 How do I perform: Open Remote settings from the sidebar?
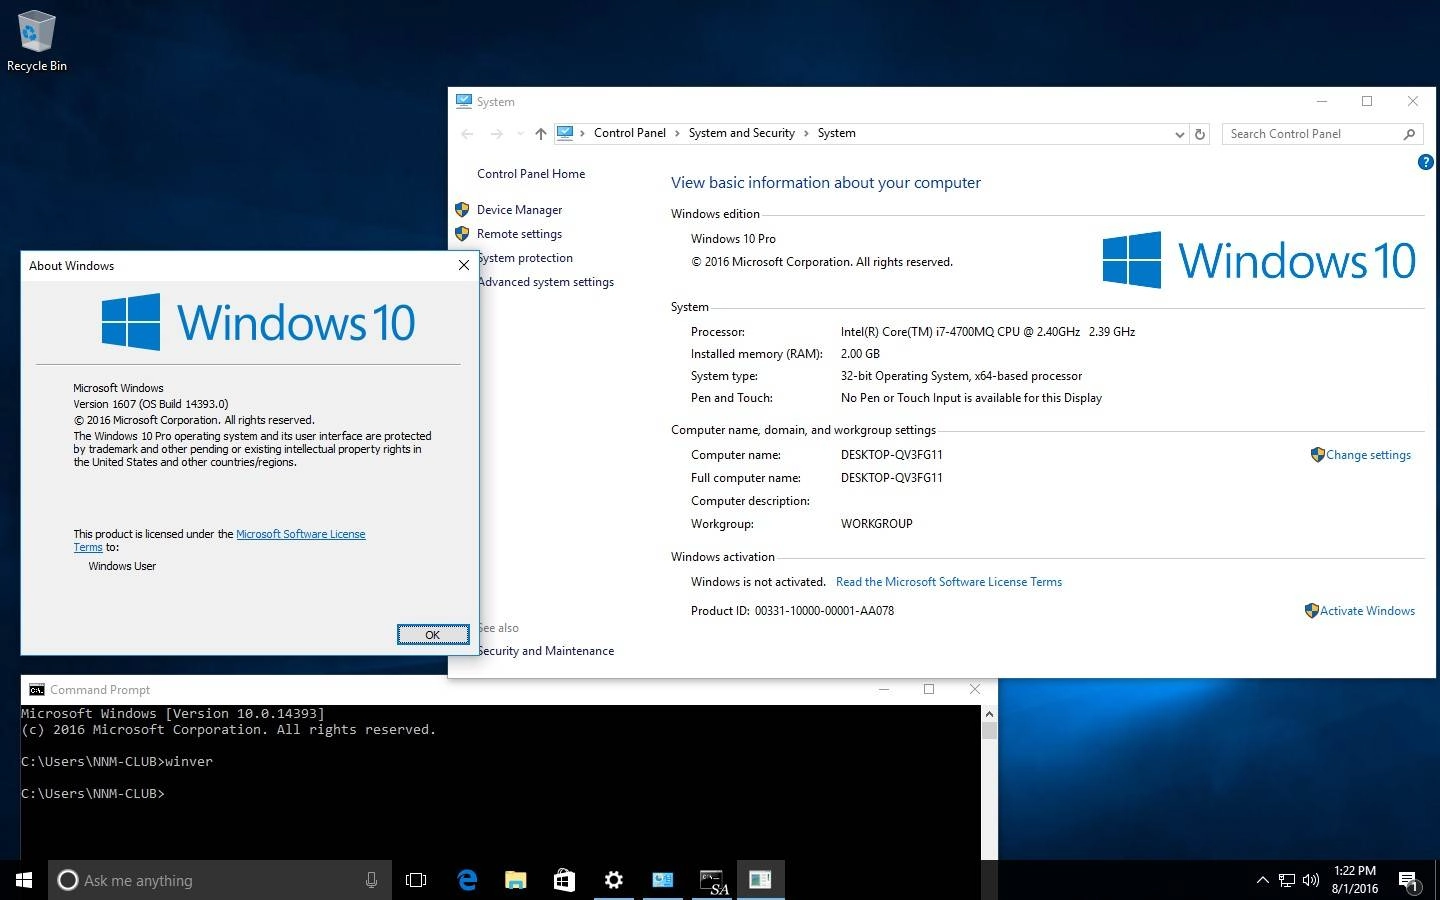[x=519, y=234]
